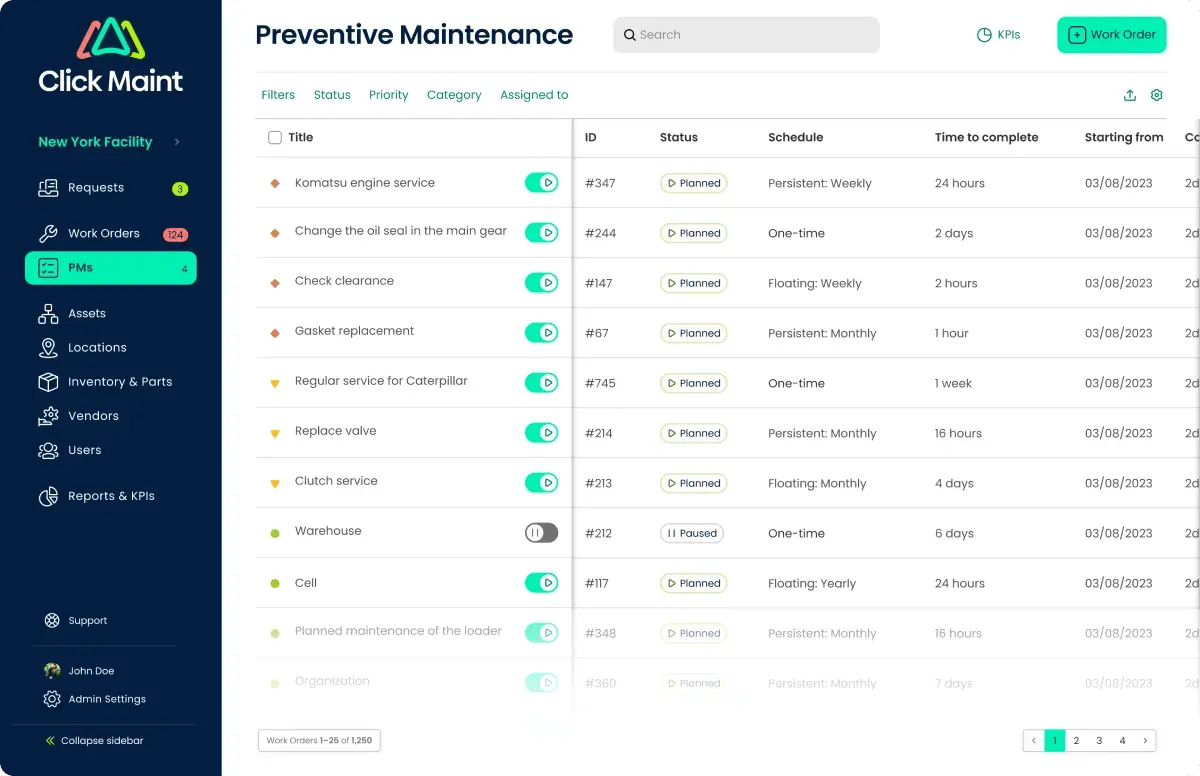Open Reports & KPIs in the sidebar
This screenshot has width=1200, height=776.
coord(111,496)
